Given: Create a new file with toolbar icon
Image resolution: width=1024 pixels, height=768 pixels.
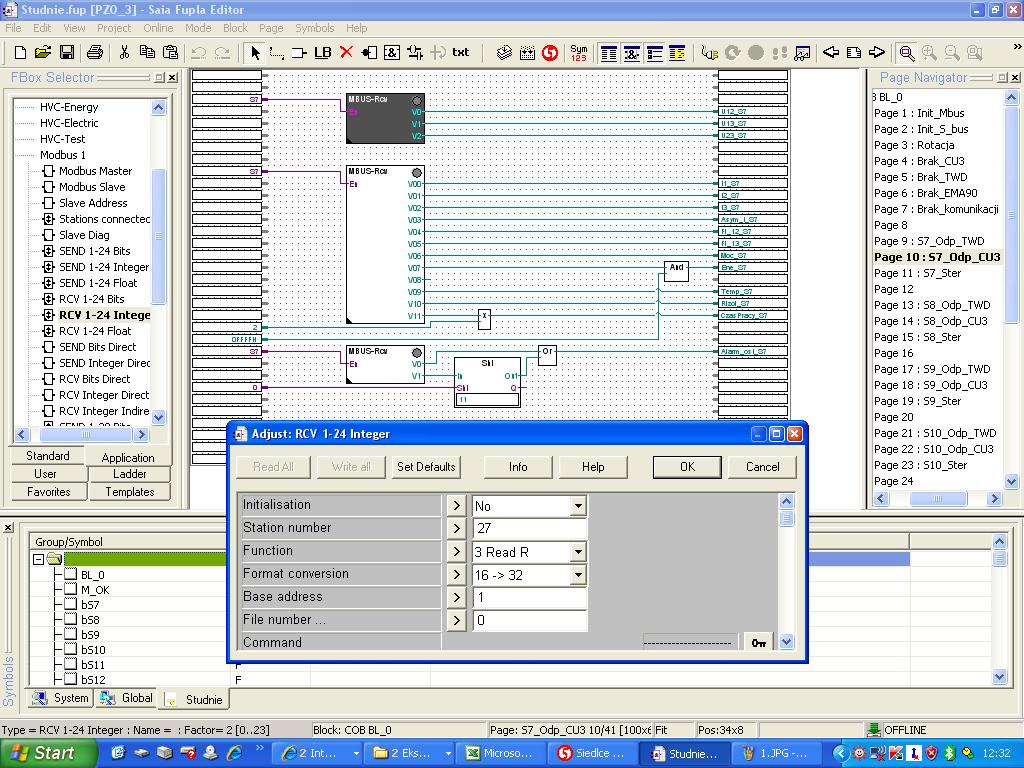Looking at the screenshot, I should click(20, 52).
